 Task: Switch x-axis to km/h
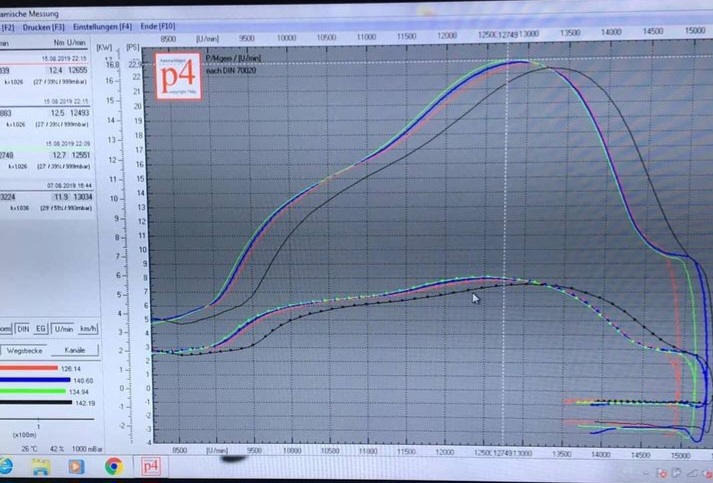(x=86, y=328)
